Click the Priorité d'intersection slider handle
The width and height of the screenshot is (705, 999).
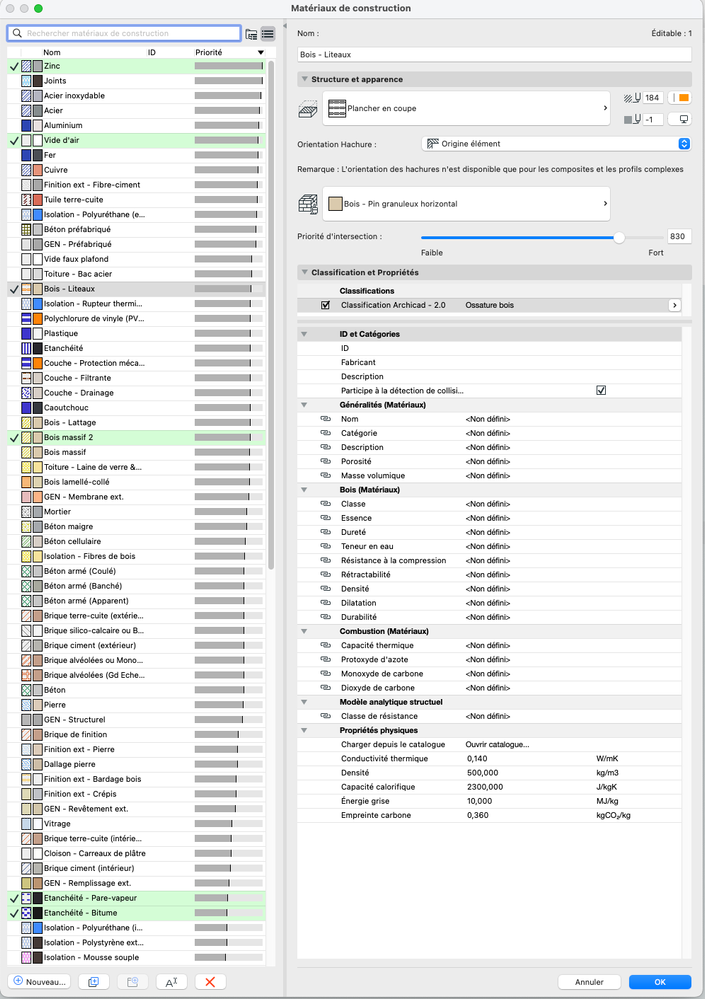[x=619, y=237]
